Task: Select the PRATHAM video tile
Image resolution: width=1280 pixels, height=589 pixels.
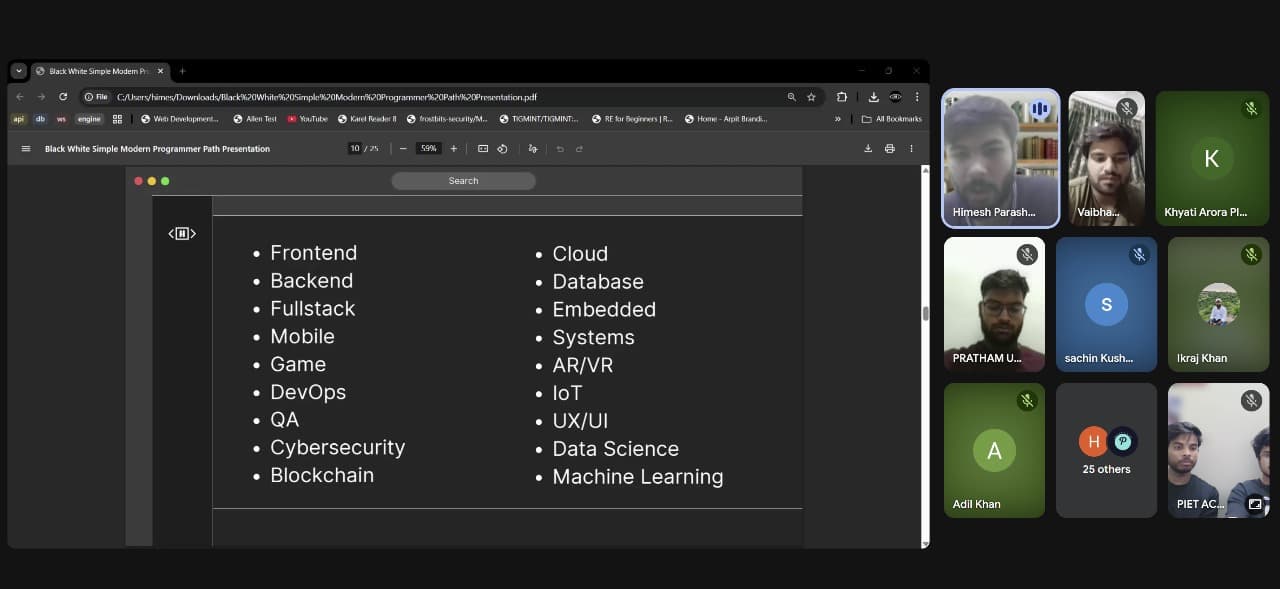Action: tap(994, 304)
